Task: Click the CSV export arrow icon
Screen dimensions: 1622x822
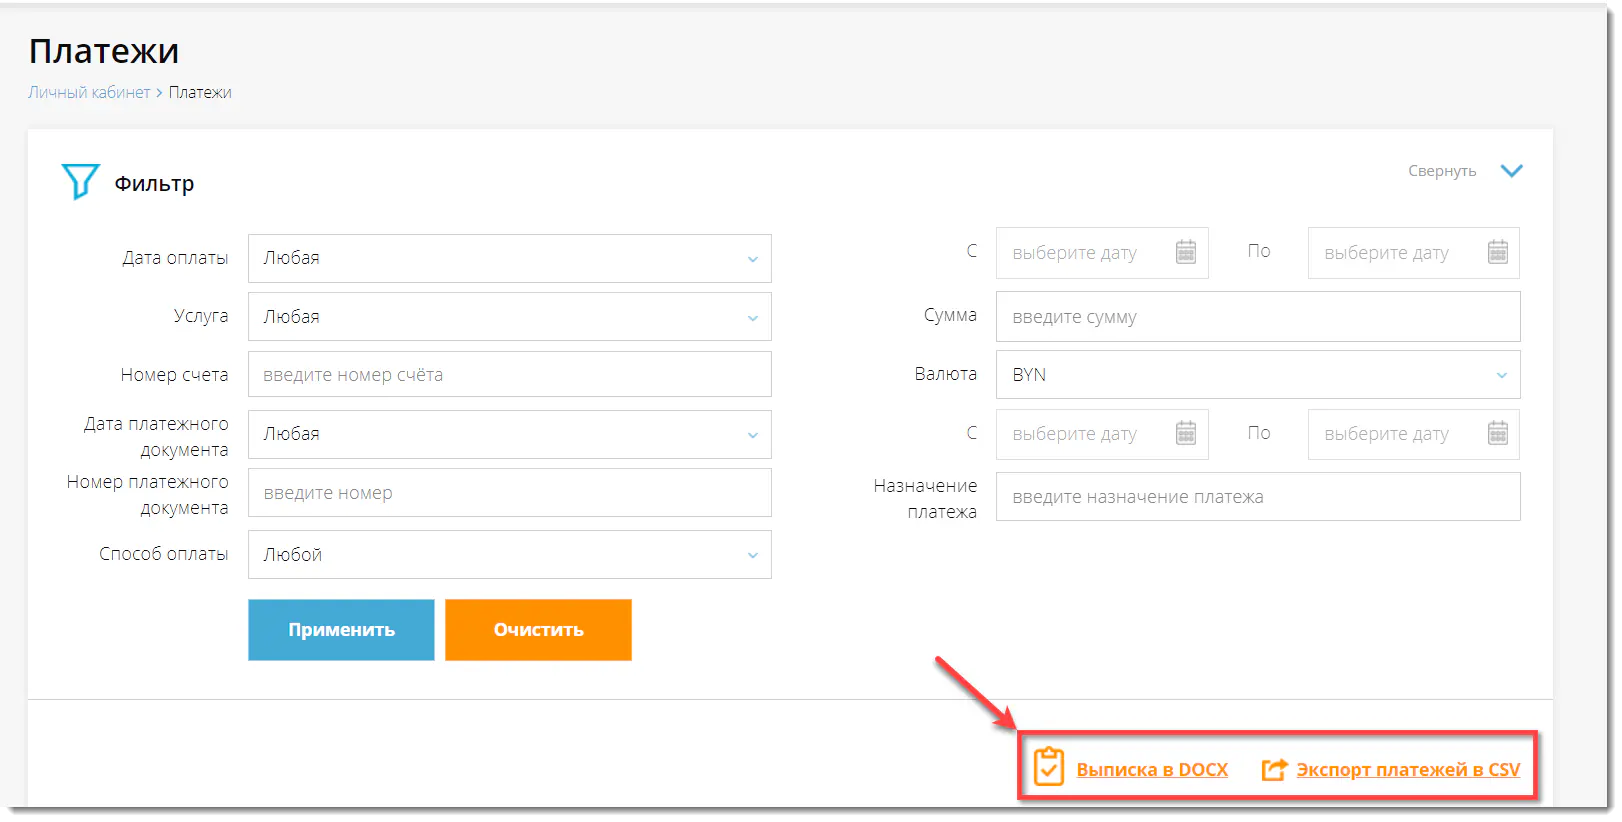Action: [x=1273, y=769]
